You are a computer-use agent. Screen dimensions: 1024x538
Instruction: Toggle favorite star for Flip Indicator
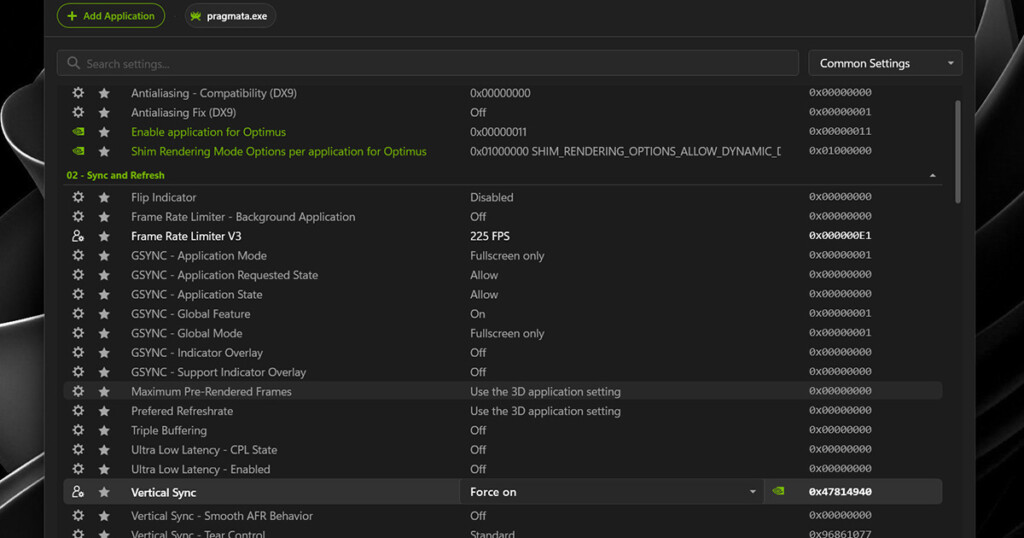pos(104,197)
